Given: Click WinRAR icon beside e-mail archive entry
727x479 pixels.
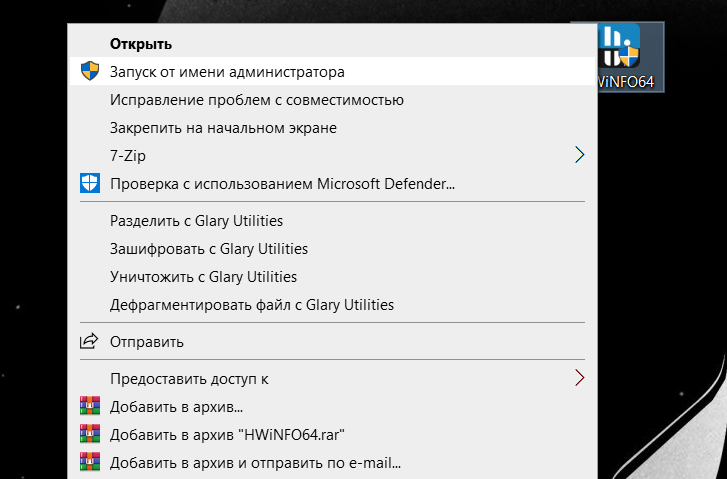Looking at the screenshot, I should 90,462.
